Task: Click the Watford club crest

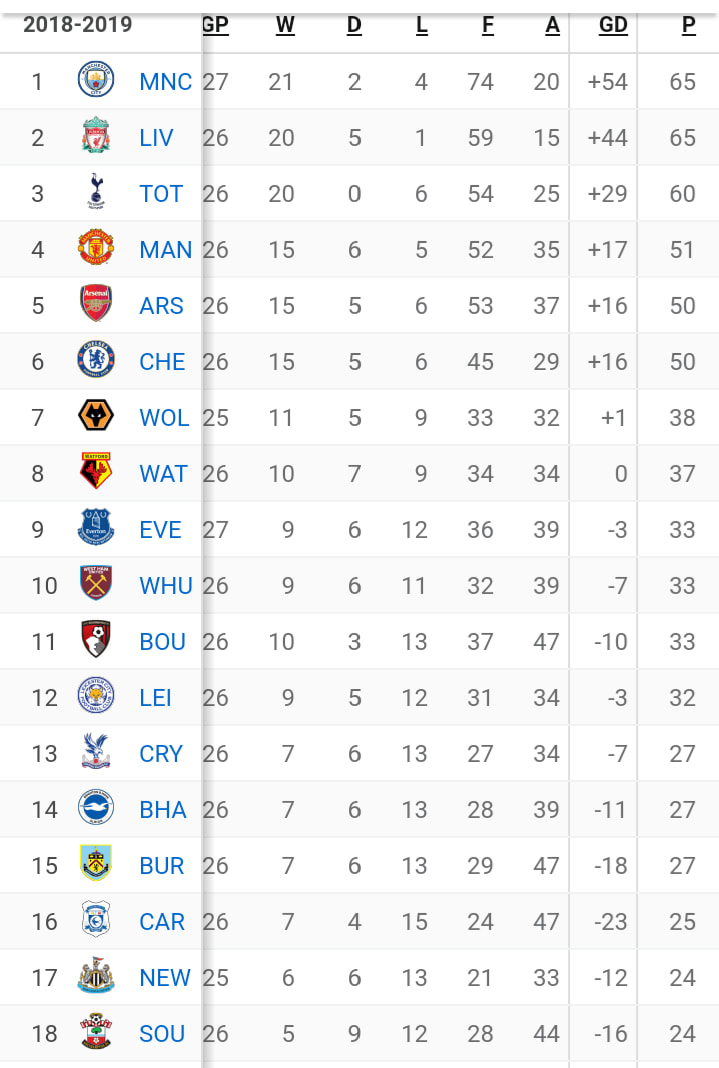Action: tap(96, 471)
